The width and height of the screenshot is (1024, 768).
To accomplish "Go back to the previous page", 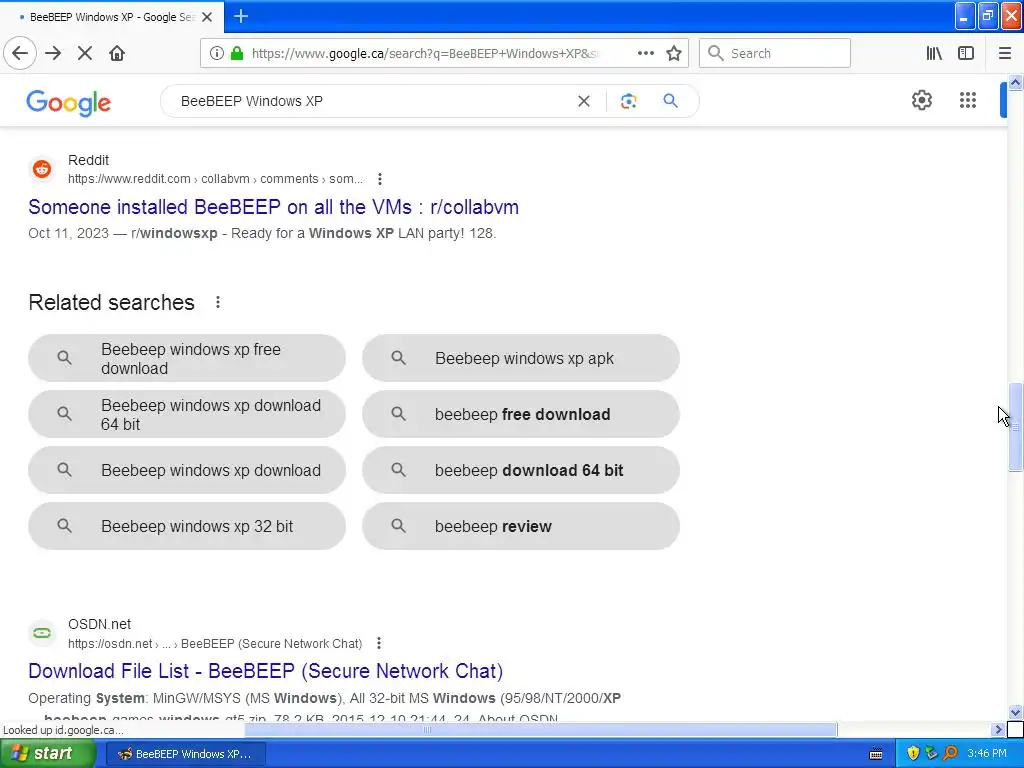I will coord(20,54).
